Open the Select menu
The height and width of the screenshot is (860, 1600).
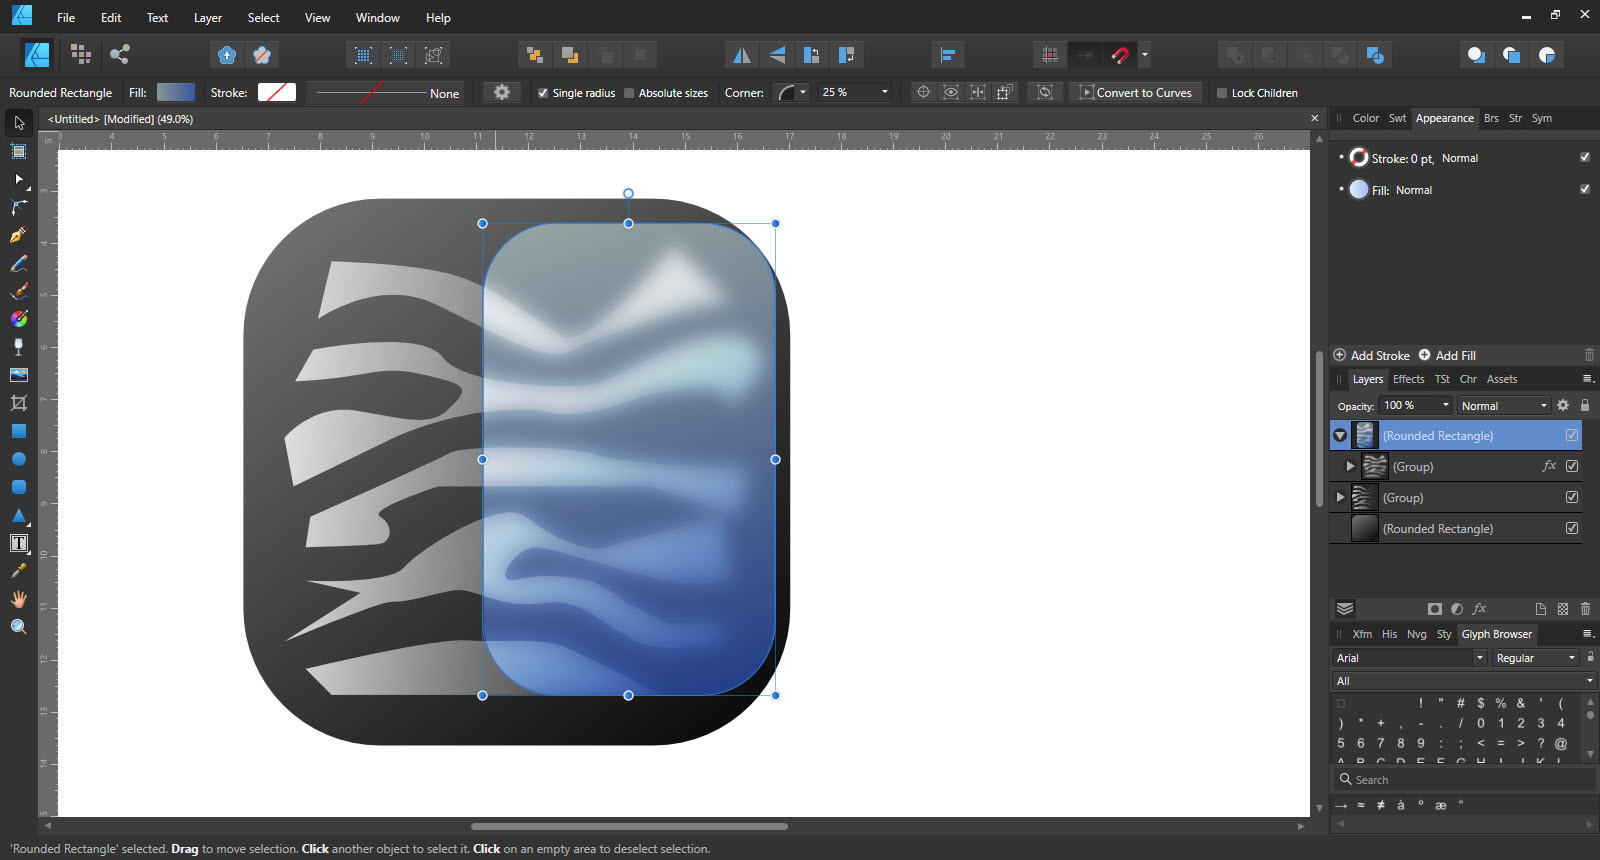point(264,18)
